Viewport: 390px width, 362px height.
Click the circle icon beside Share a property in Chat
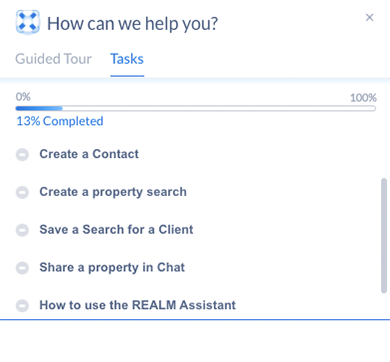click(x=22, y=268)
